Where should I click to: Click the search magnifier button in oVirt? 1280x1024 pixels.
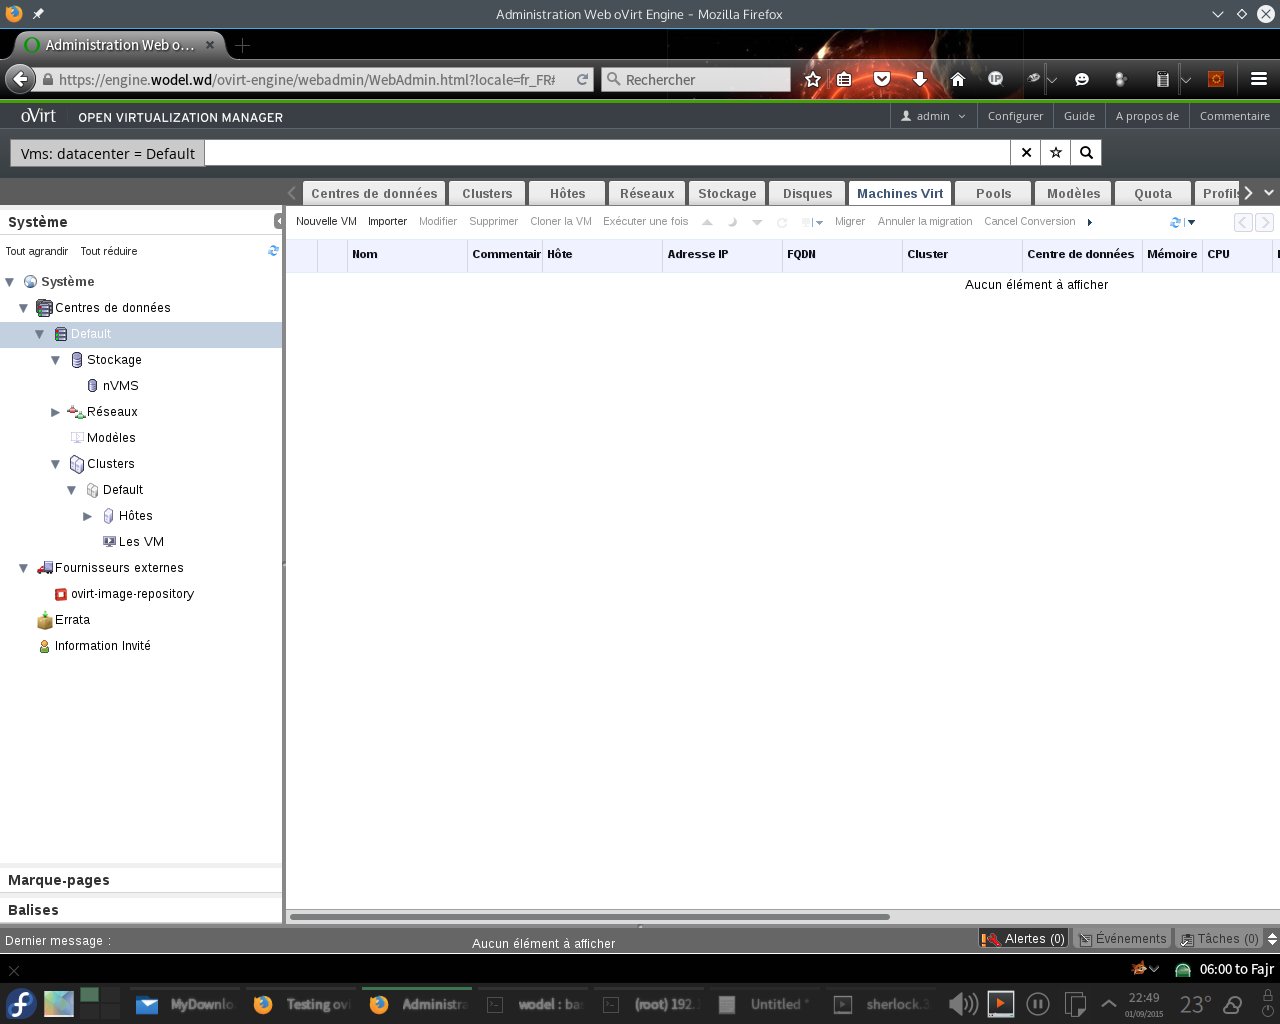1086,153
